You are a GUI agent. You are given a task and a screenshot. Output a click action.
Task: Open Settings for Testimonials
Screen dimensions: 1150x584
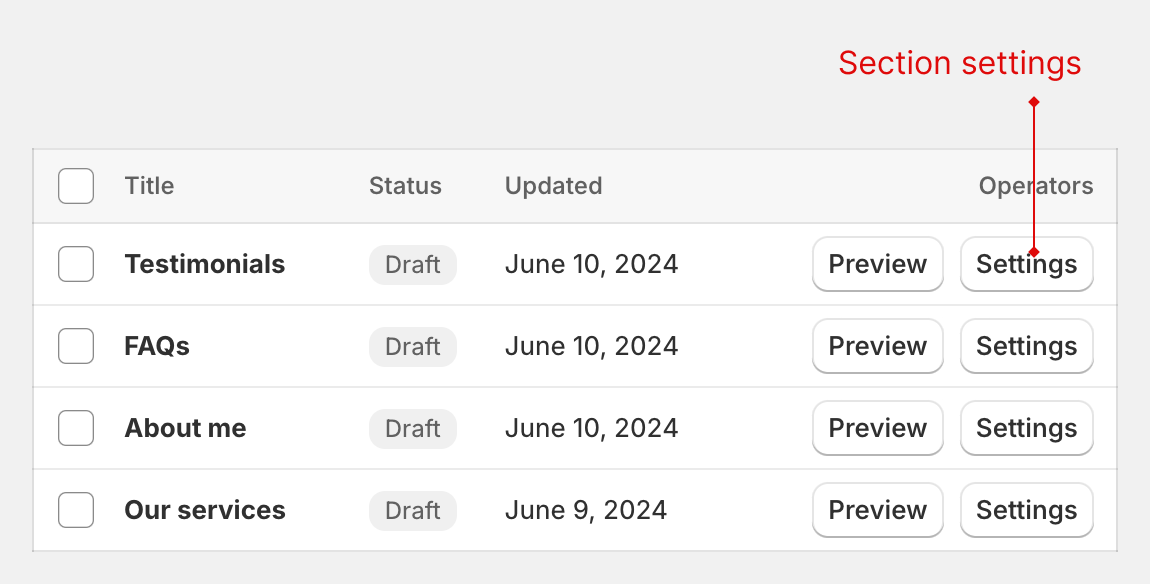1026,264
